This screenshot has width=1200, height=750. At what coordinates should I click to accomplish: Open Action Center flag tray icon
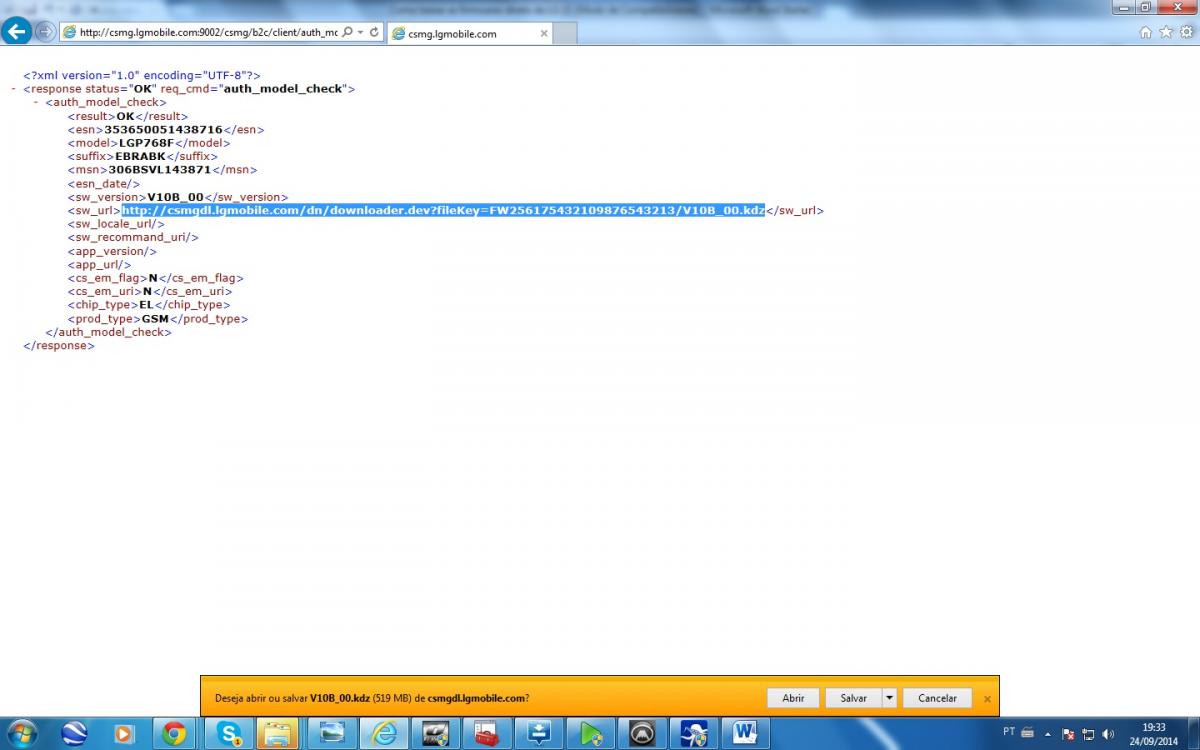1069,734
